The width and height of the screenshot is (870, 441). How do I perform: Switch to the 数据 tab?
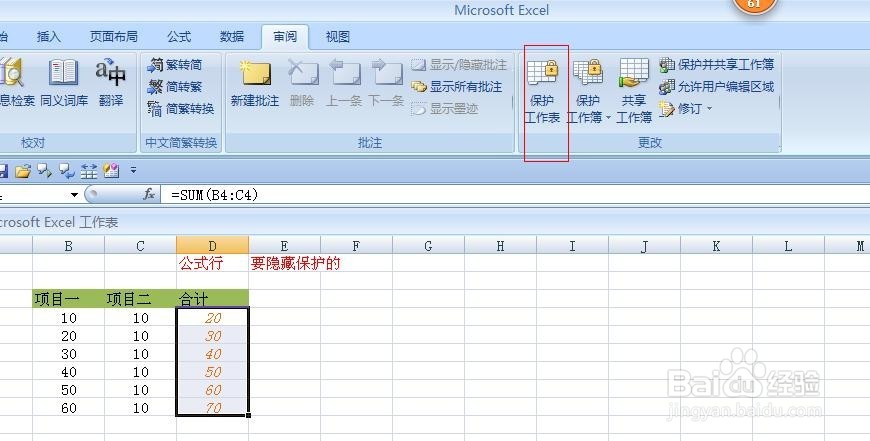(x=232, y=37)
